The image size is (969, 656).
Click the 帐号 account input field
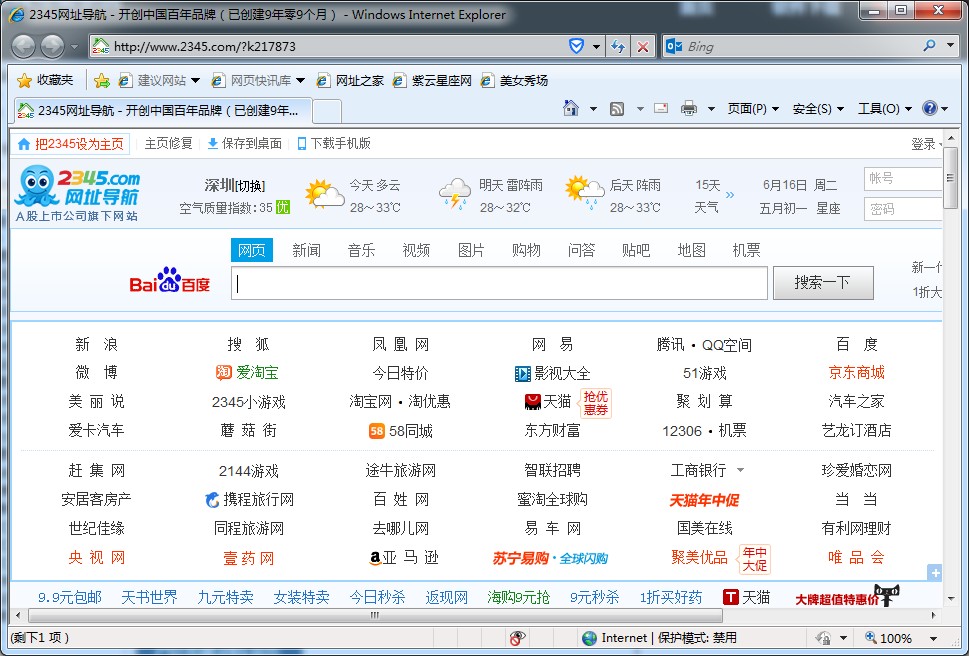click(903, 179)
